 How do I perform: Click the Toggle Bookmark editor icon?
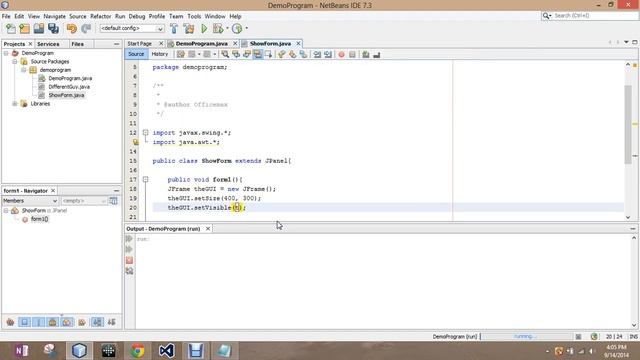coord(304,54)
